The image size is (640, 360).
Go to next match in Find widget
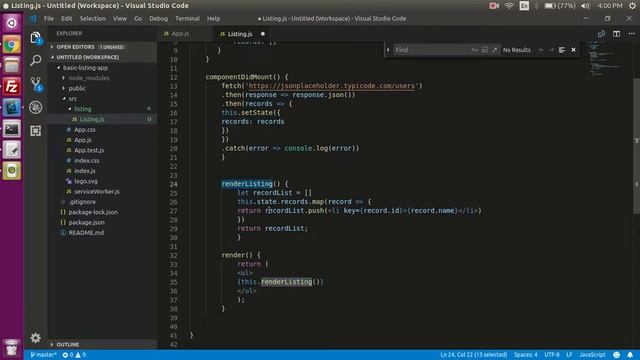[x=551, y=50]
